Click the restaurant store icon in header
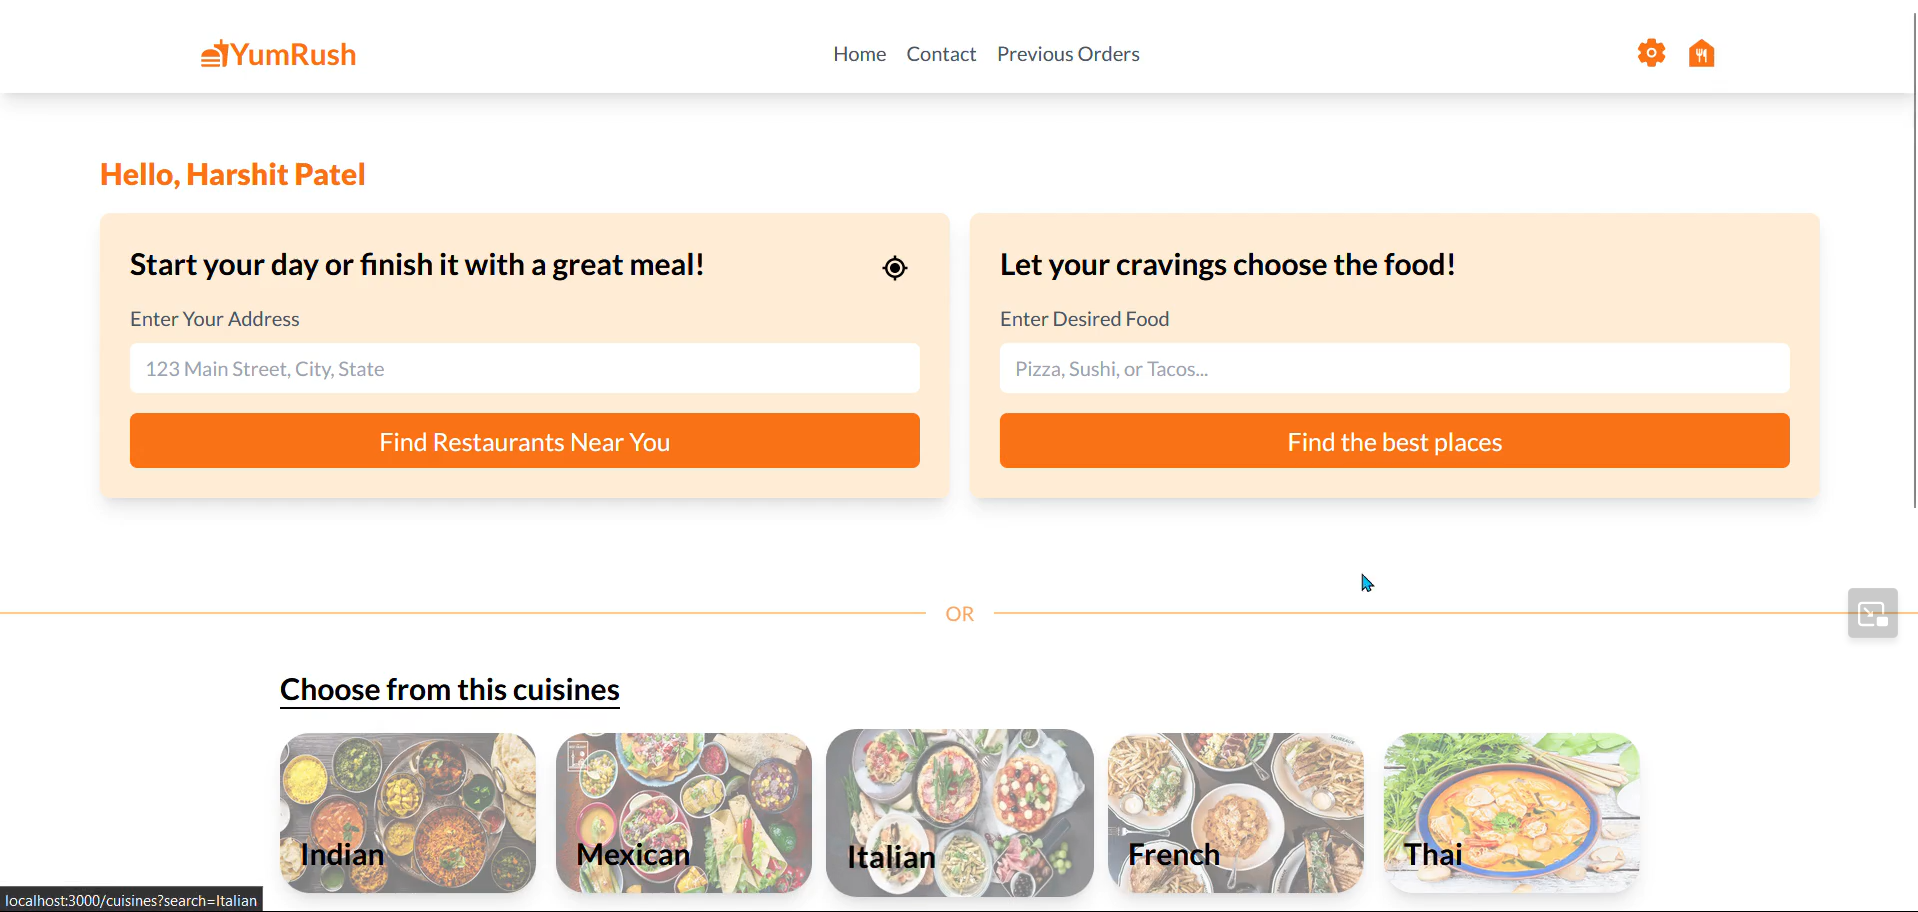The width and height of the screenshot is (1918, 912). (x=1701, y=53)
